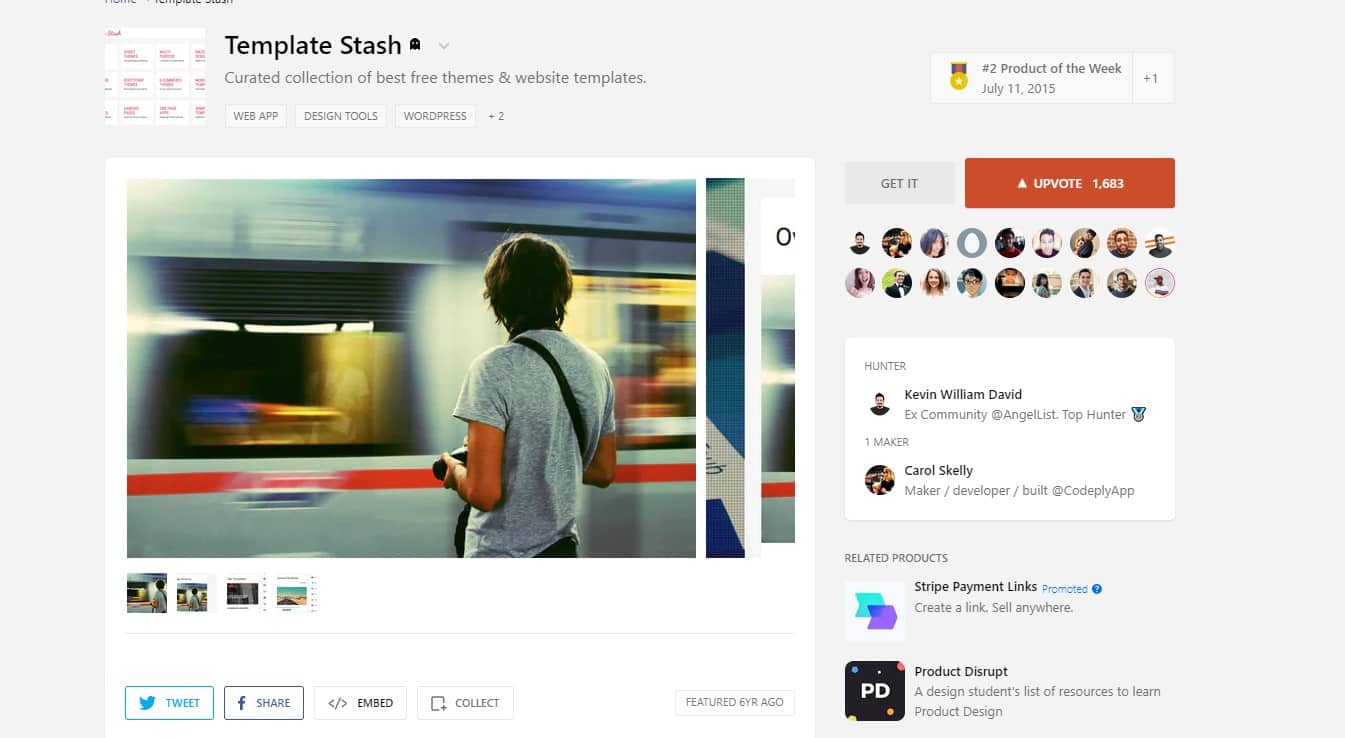This screenshot has height=738, width=1345.
Task: Open the Stripe Payment Links logo
Action: (x=875, y=611)
